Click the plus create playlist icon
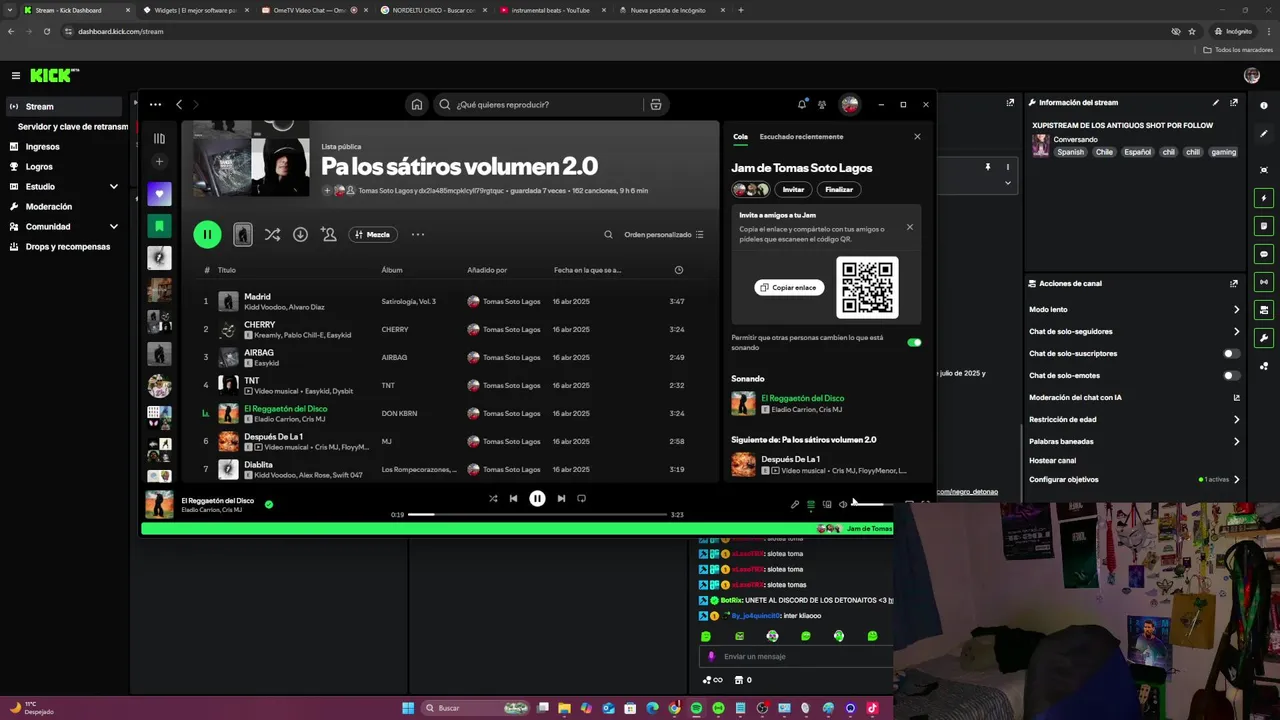 (159, 161)
